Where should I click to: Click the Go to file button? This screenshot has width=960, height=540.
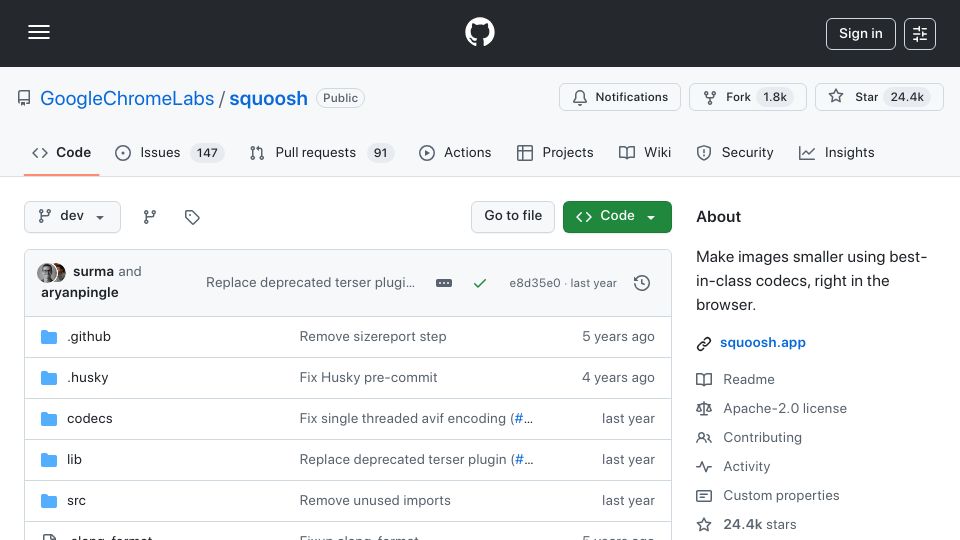[x=513, y=217]
